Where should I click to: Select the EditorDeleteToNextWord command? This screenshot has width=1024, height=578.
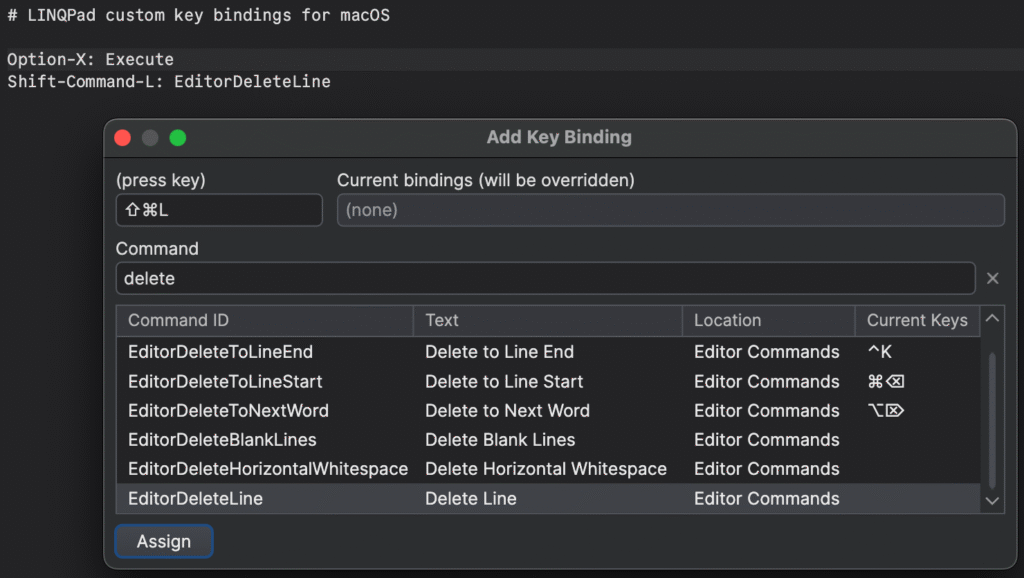coord(228,411)
